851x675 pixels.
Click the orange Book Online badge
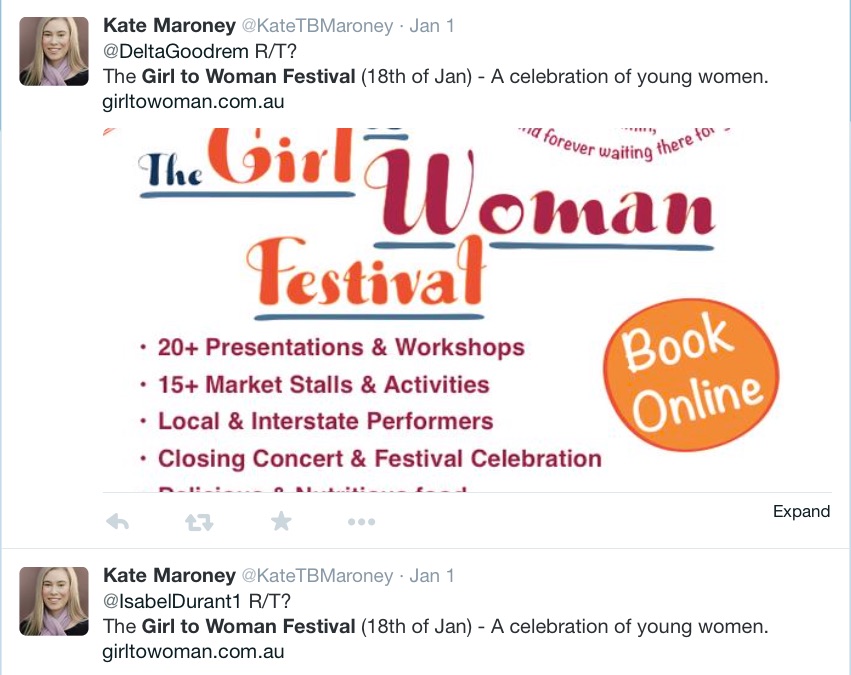(690, 370)
